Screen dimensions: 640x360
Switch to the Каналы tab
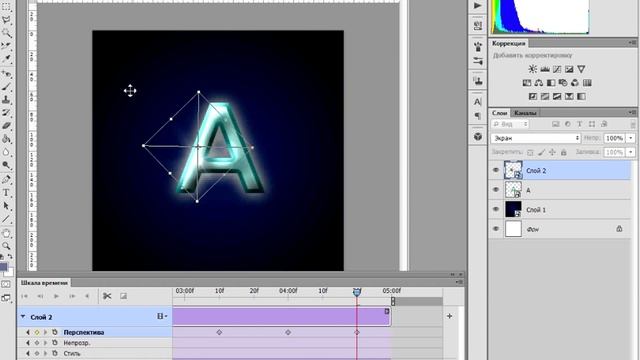[525, 113]
